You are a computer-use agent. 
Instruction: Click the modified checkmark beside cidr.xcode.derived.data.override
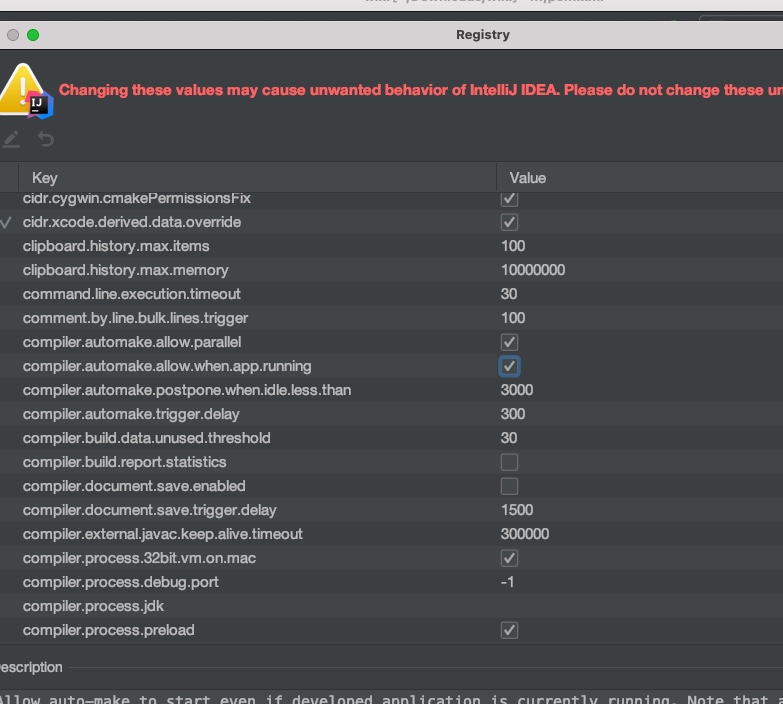7,222
